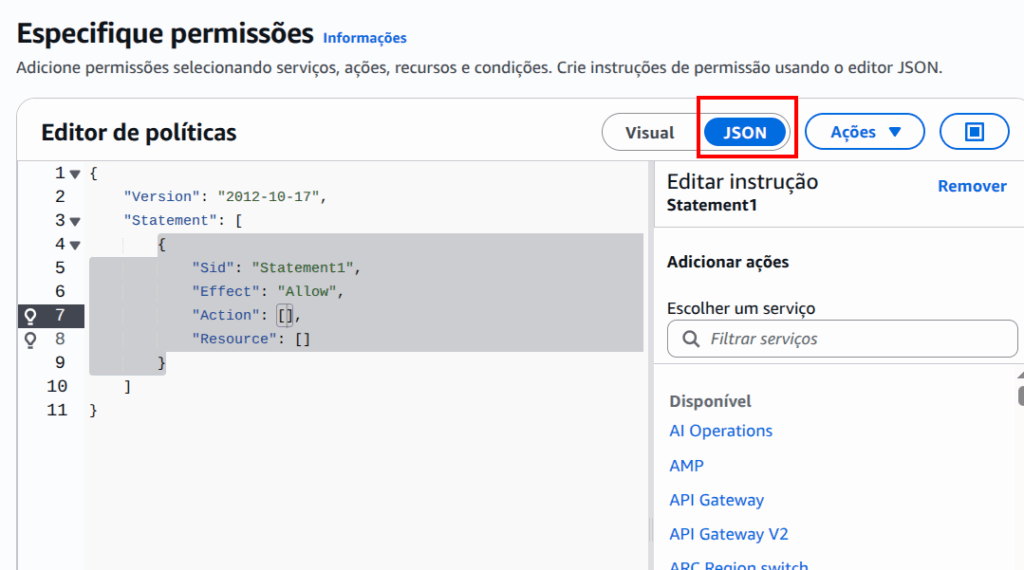Collapse the Statement fold arrow on line 3

point(75,222)
